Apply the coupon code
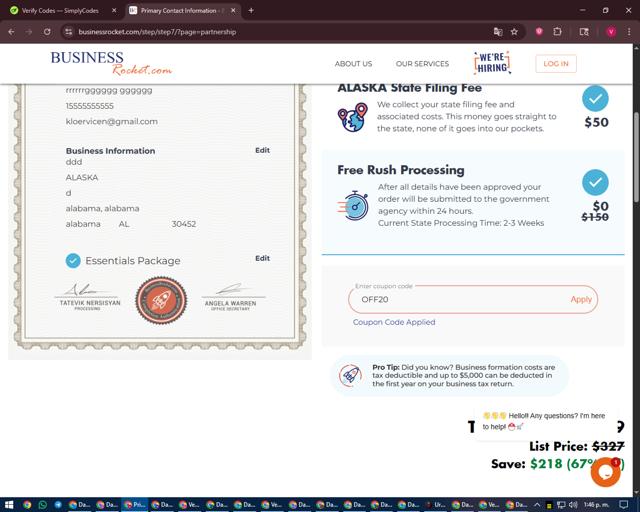640x512 pixels. (x=581, y=299)
